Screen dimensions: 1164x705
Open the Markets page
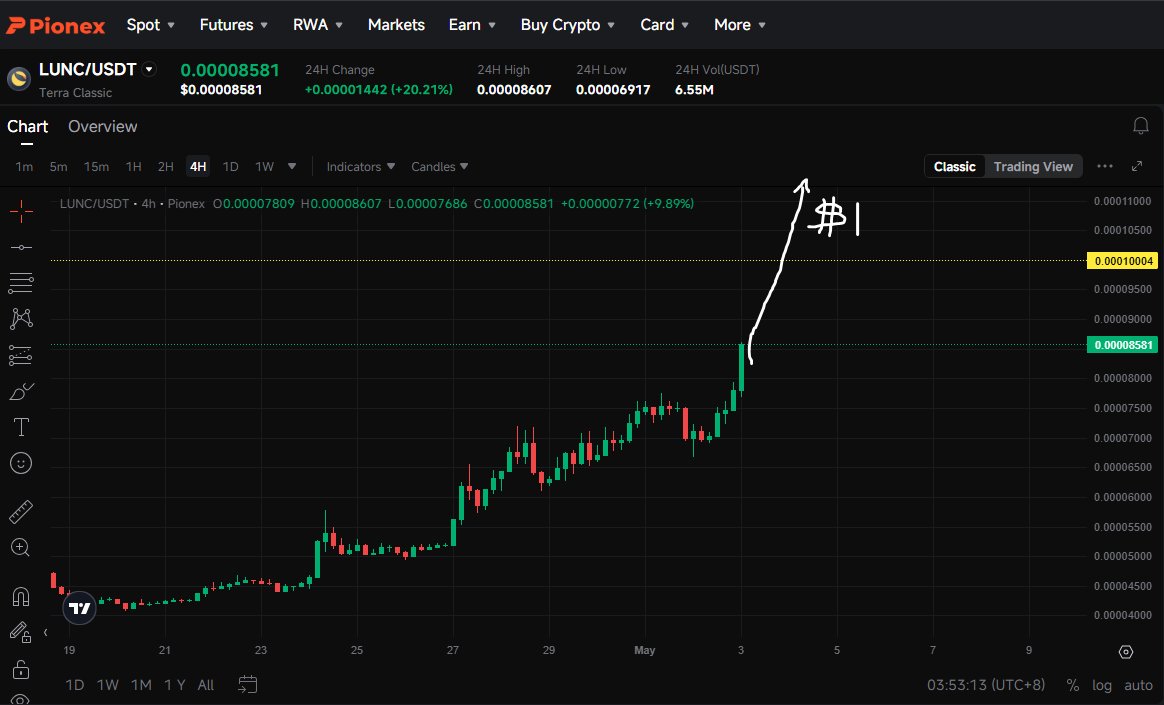pos(396,24)
